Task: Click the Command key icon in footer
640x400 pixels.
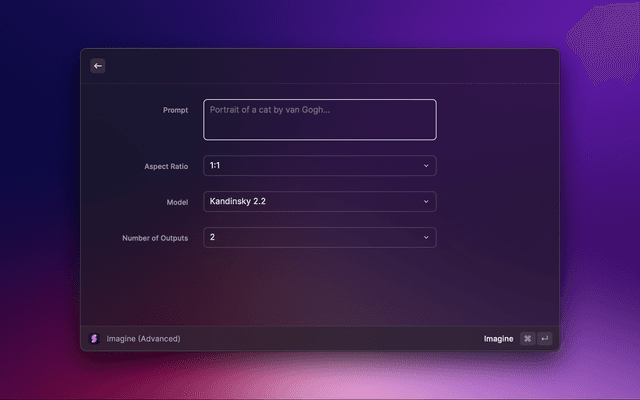Action: pyautogui.click(x=527, y=338)
